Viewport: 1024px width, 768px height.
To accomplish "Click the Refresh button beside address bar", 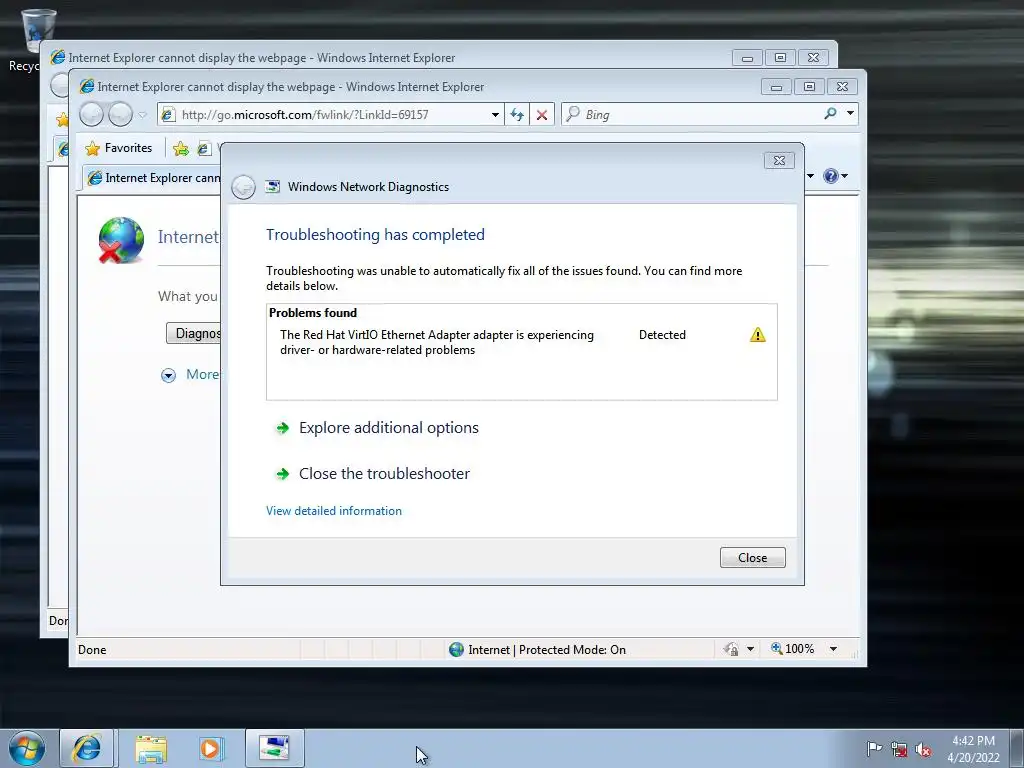I will click(x=517, y=115).
